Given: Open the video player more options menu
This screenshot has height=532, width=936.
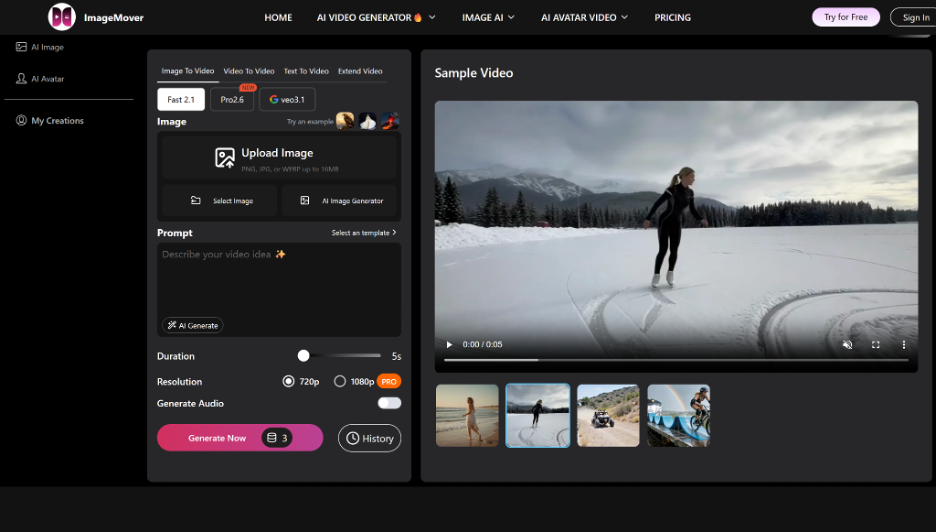Looking at the screenshot, I should tap(904, 345).
